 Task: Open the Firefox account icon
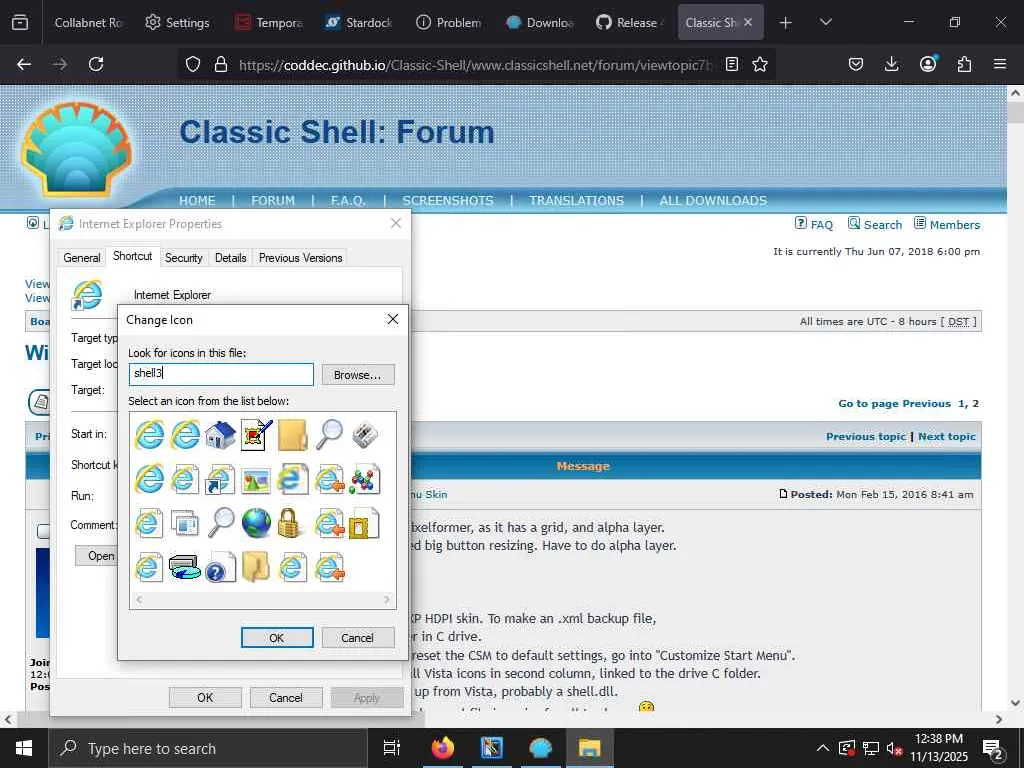click(927, 63)
